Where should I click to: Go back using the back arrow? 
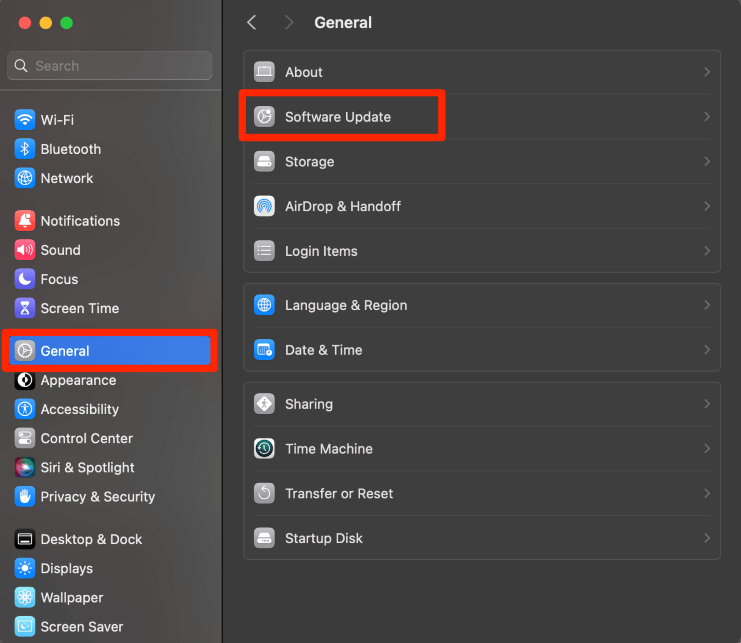[252, 22]
